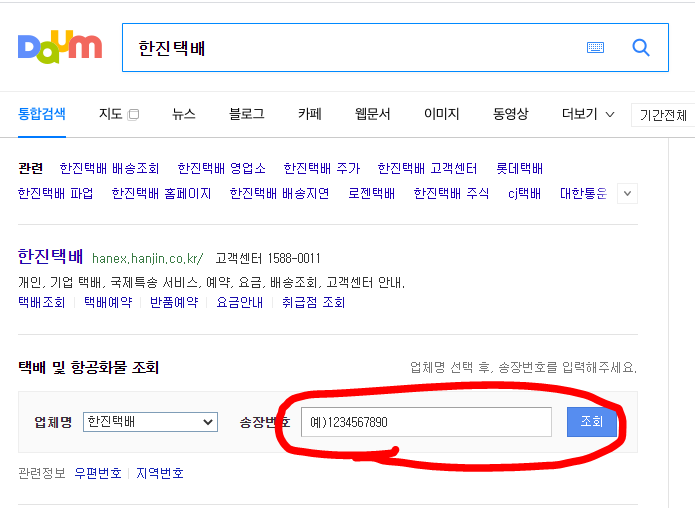Open the 취급점 조회 sublink
The image size is (695, 508).
313,302
